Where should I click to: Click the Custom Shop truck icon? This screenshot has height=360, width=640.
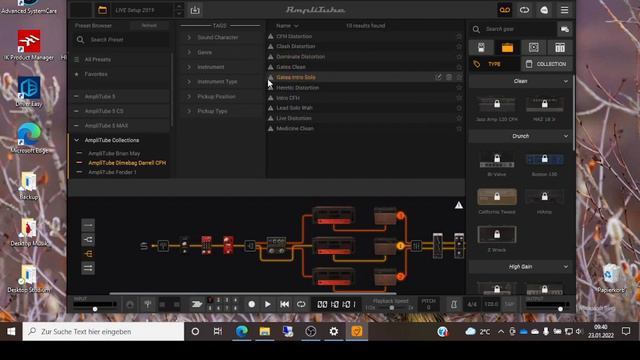click(565, 29)
